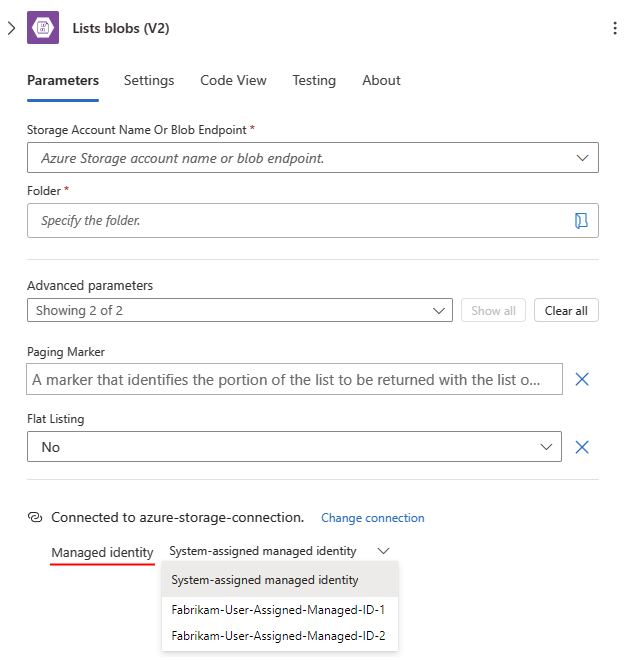
Task: Switch to the Settings tab
Action: 149,81
